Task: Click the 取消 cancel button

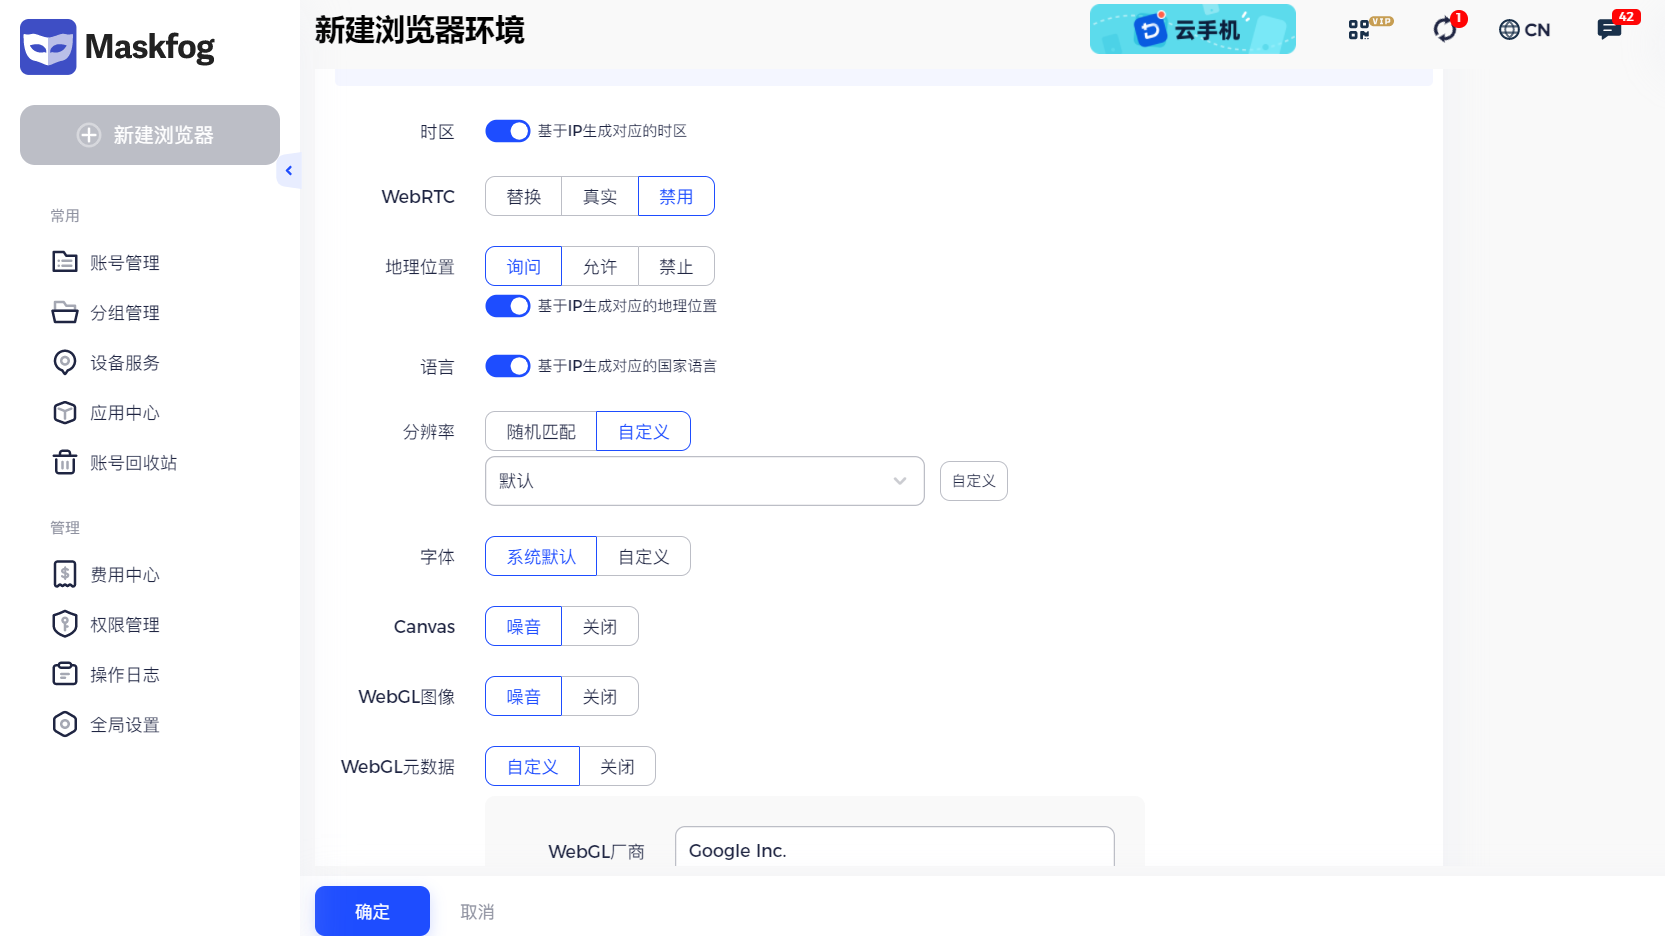Action: click(477, 912)
